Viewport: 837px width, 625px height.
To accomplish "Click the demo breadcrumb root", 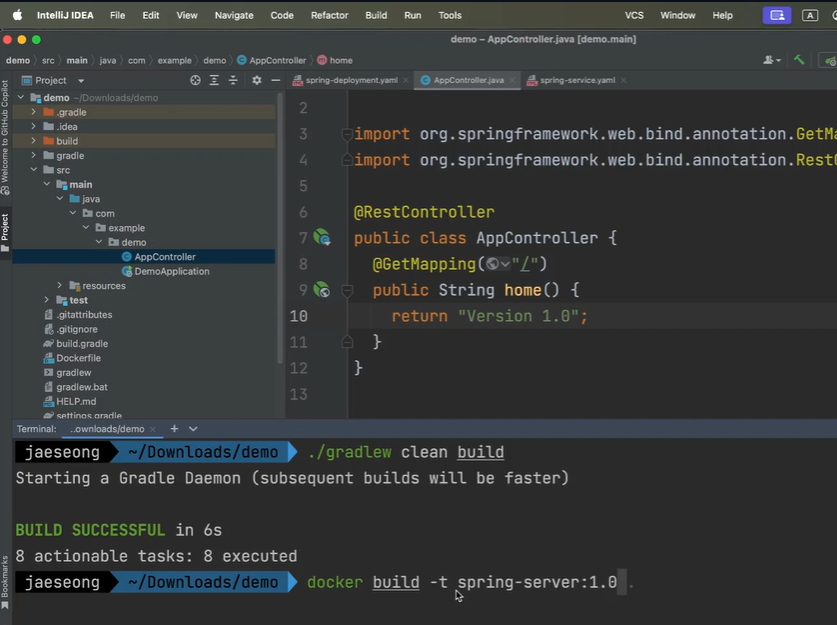I will [18, 60].
